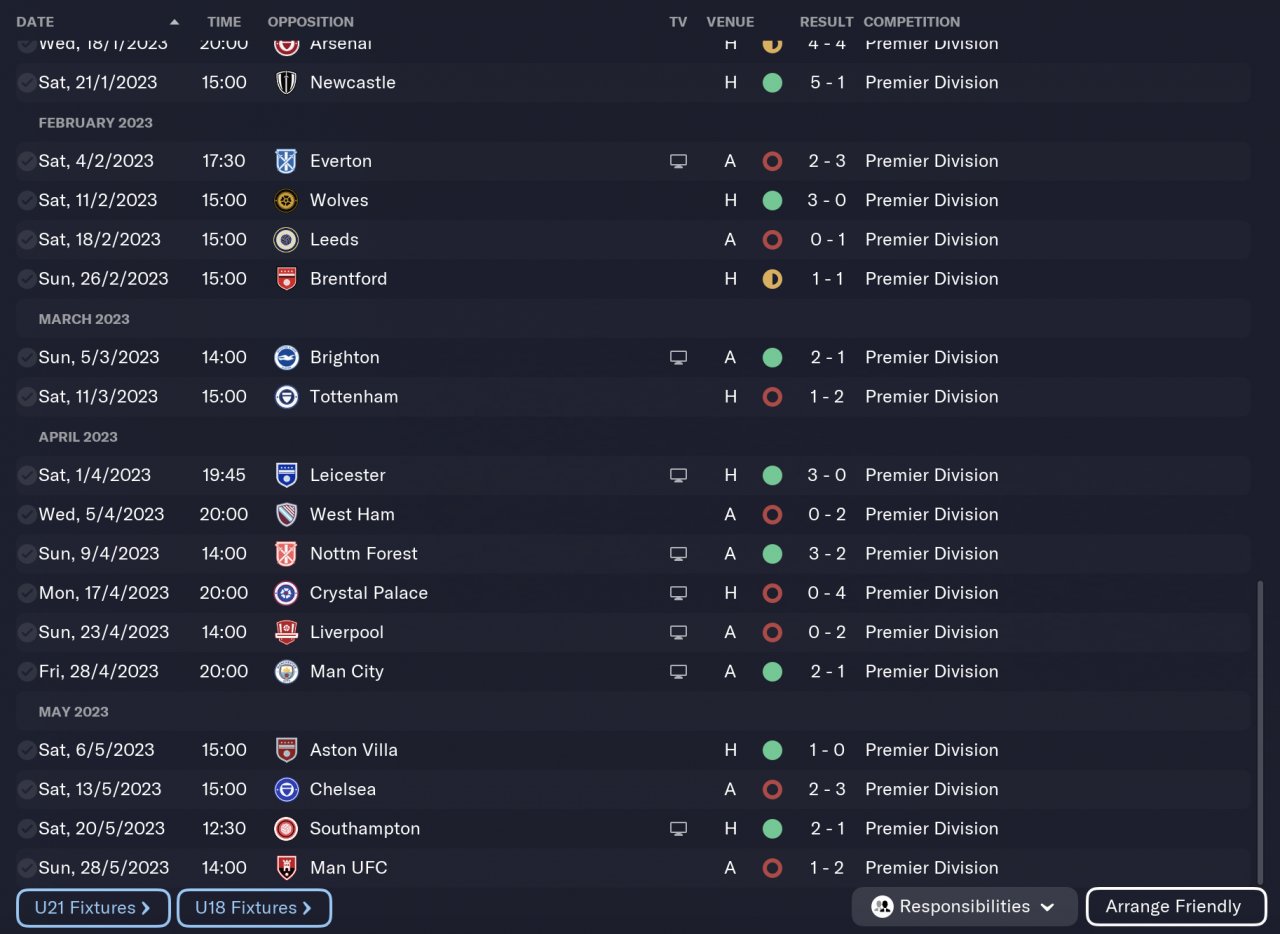
Task: Click the TV icon on Southampton fixture
Action: 678,828
